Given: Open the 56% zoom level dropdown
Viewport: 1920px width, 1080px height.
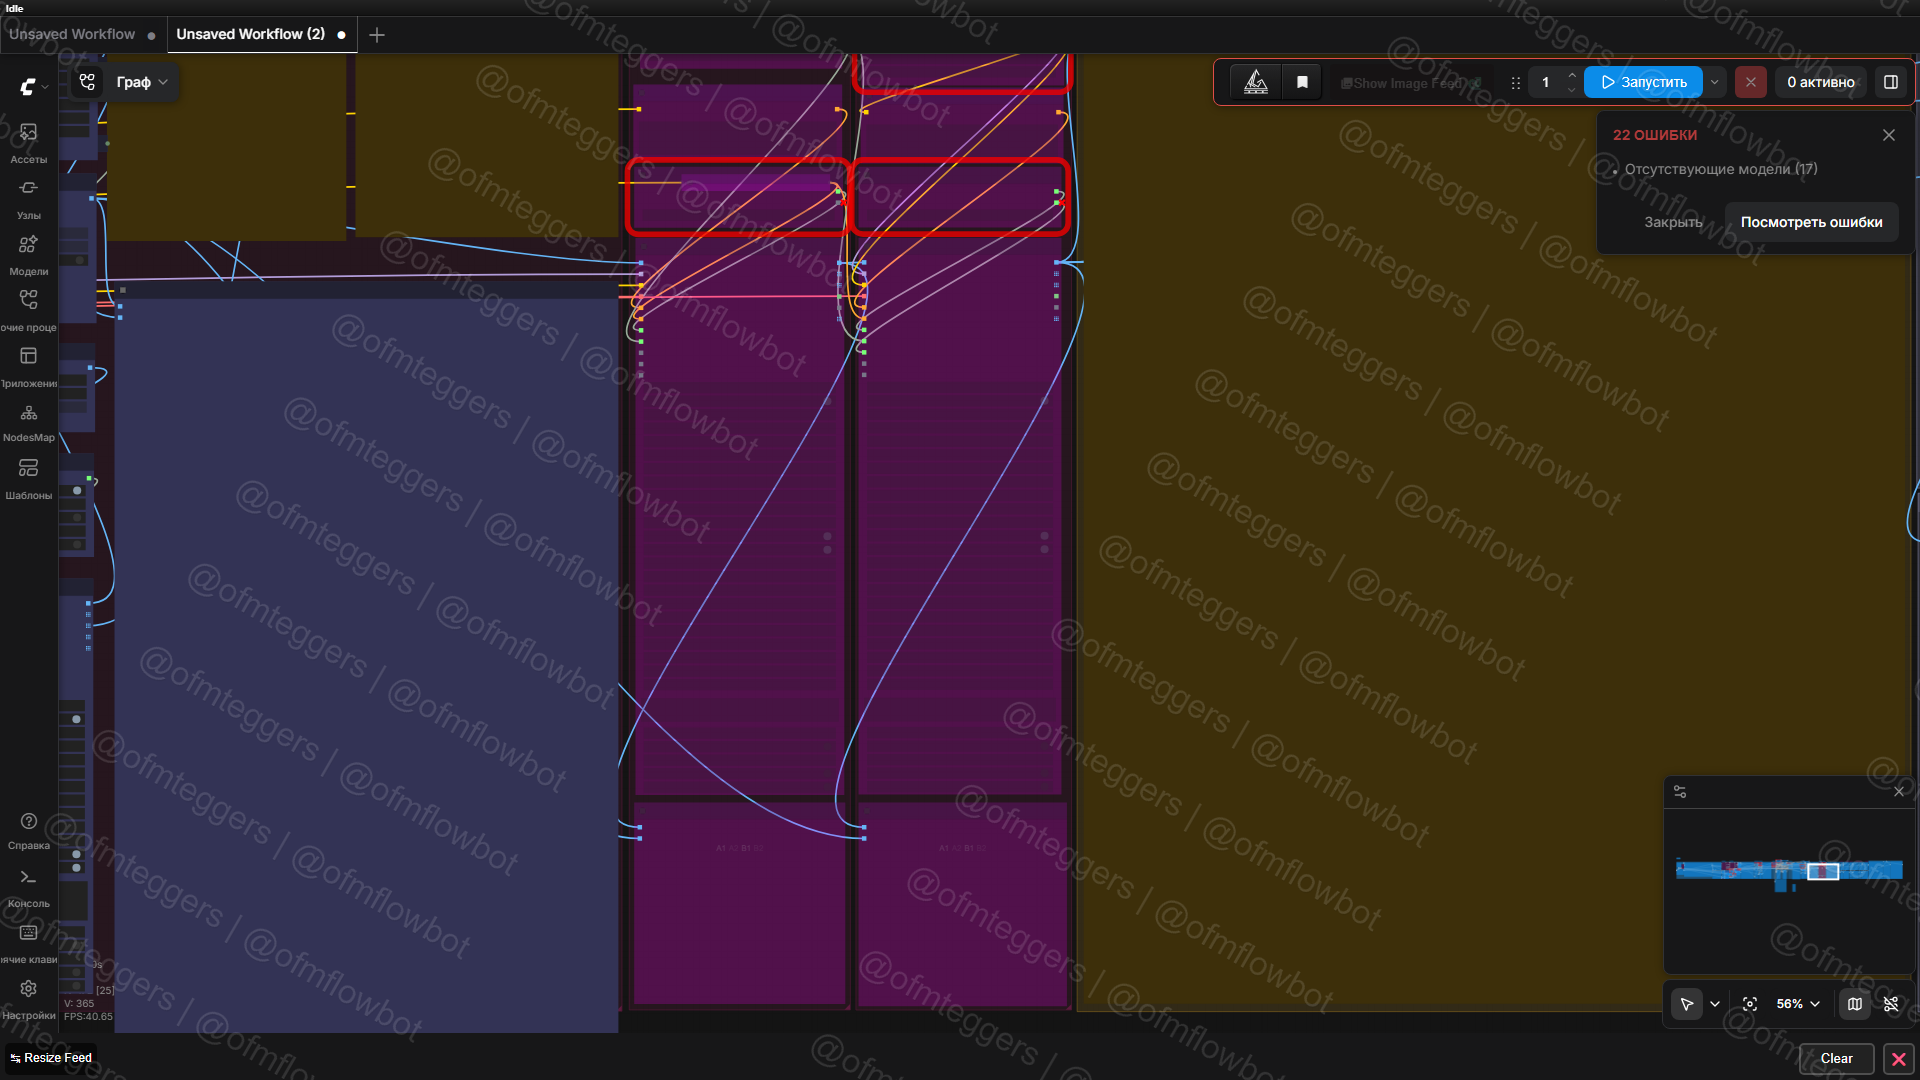Looking at the screenshot, I should coord(1798,1004).
